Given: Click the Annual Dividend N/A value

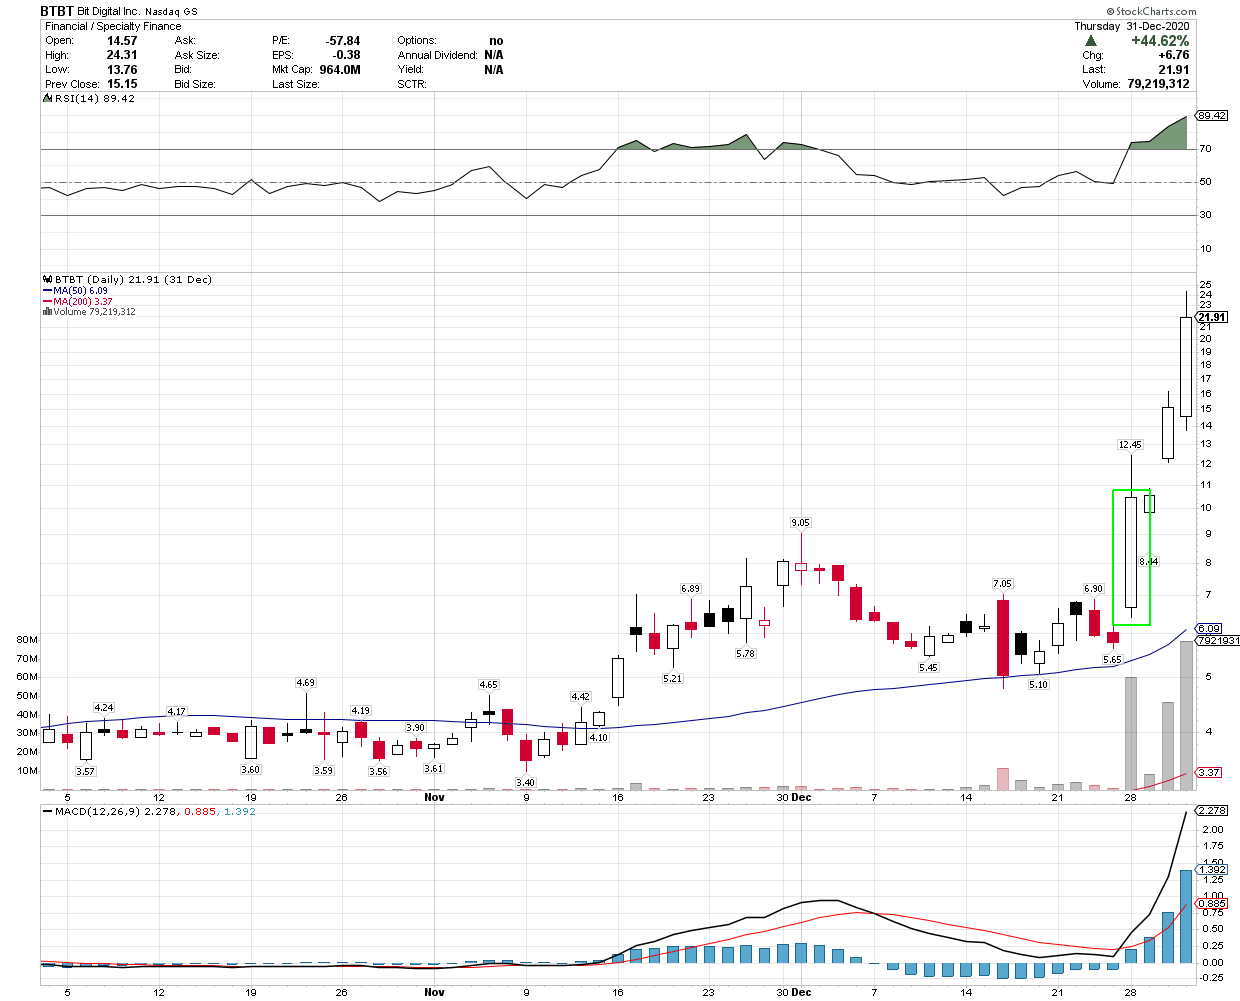Looking at the screenshot, I should tap(493, 55).
